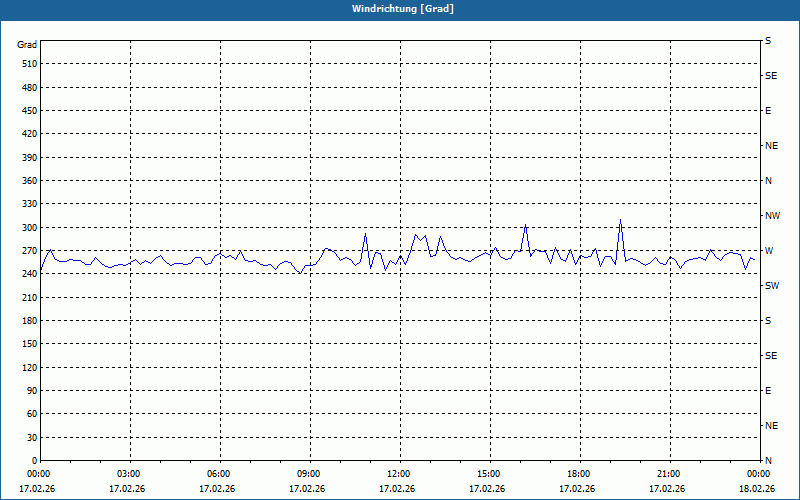
Task: Click the 03:00 time label on x-axis
Action: [x=129, y=474]
